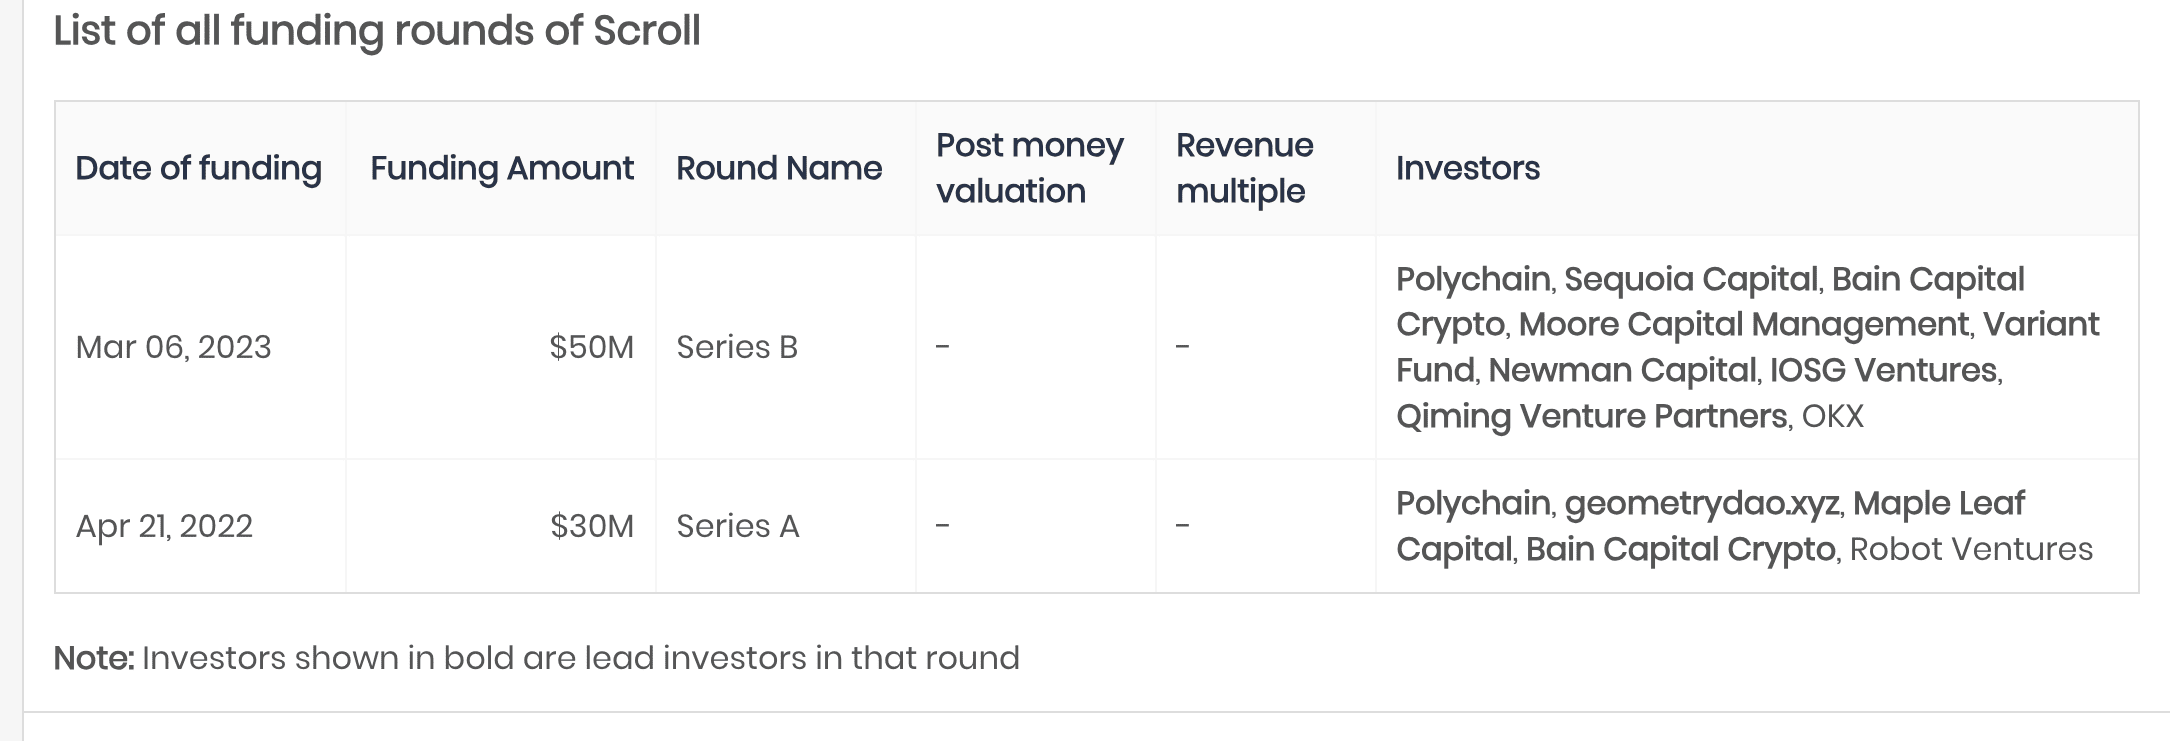This screenshot has height=741, width=2170.
Task: Click the Sequoia Capital investor link
Action: coord(1691,279)
